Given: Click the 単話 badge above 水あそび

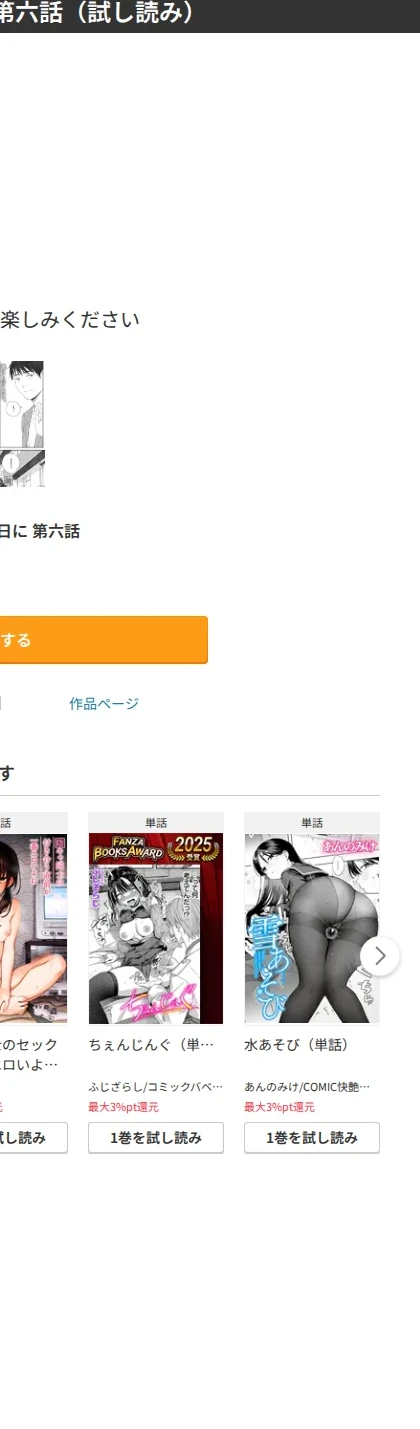Looking at the screenshot, I should click(312, 822).
